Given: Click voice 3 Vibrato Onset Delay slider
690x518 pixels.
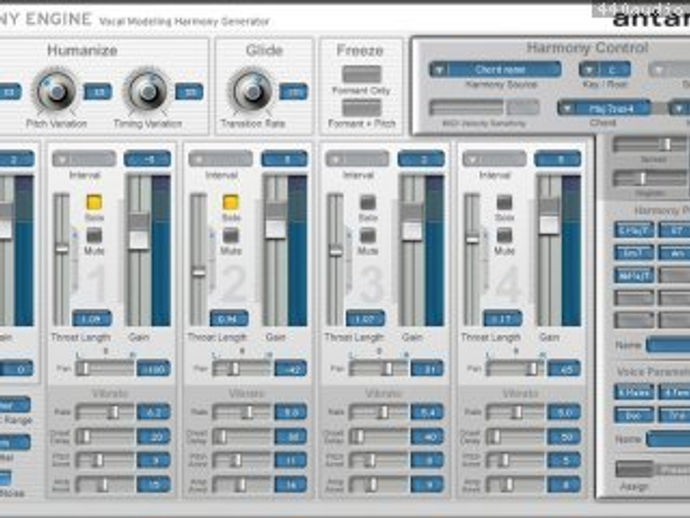Looking at the screenshot, I should 378,437.
